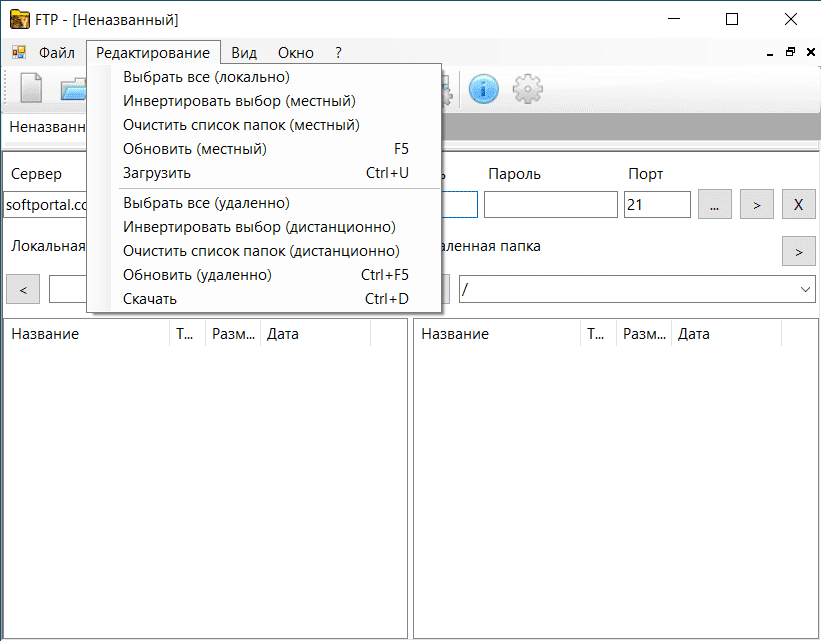The width and height of the screenshot is (821, 641).
Task: Choose Выбрать все (удаленно)
Action: [x=264, y=203]
